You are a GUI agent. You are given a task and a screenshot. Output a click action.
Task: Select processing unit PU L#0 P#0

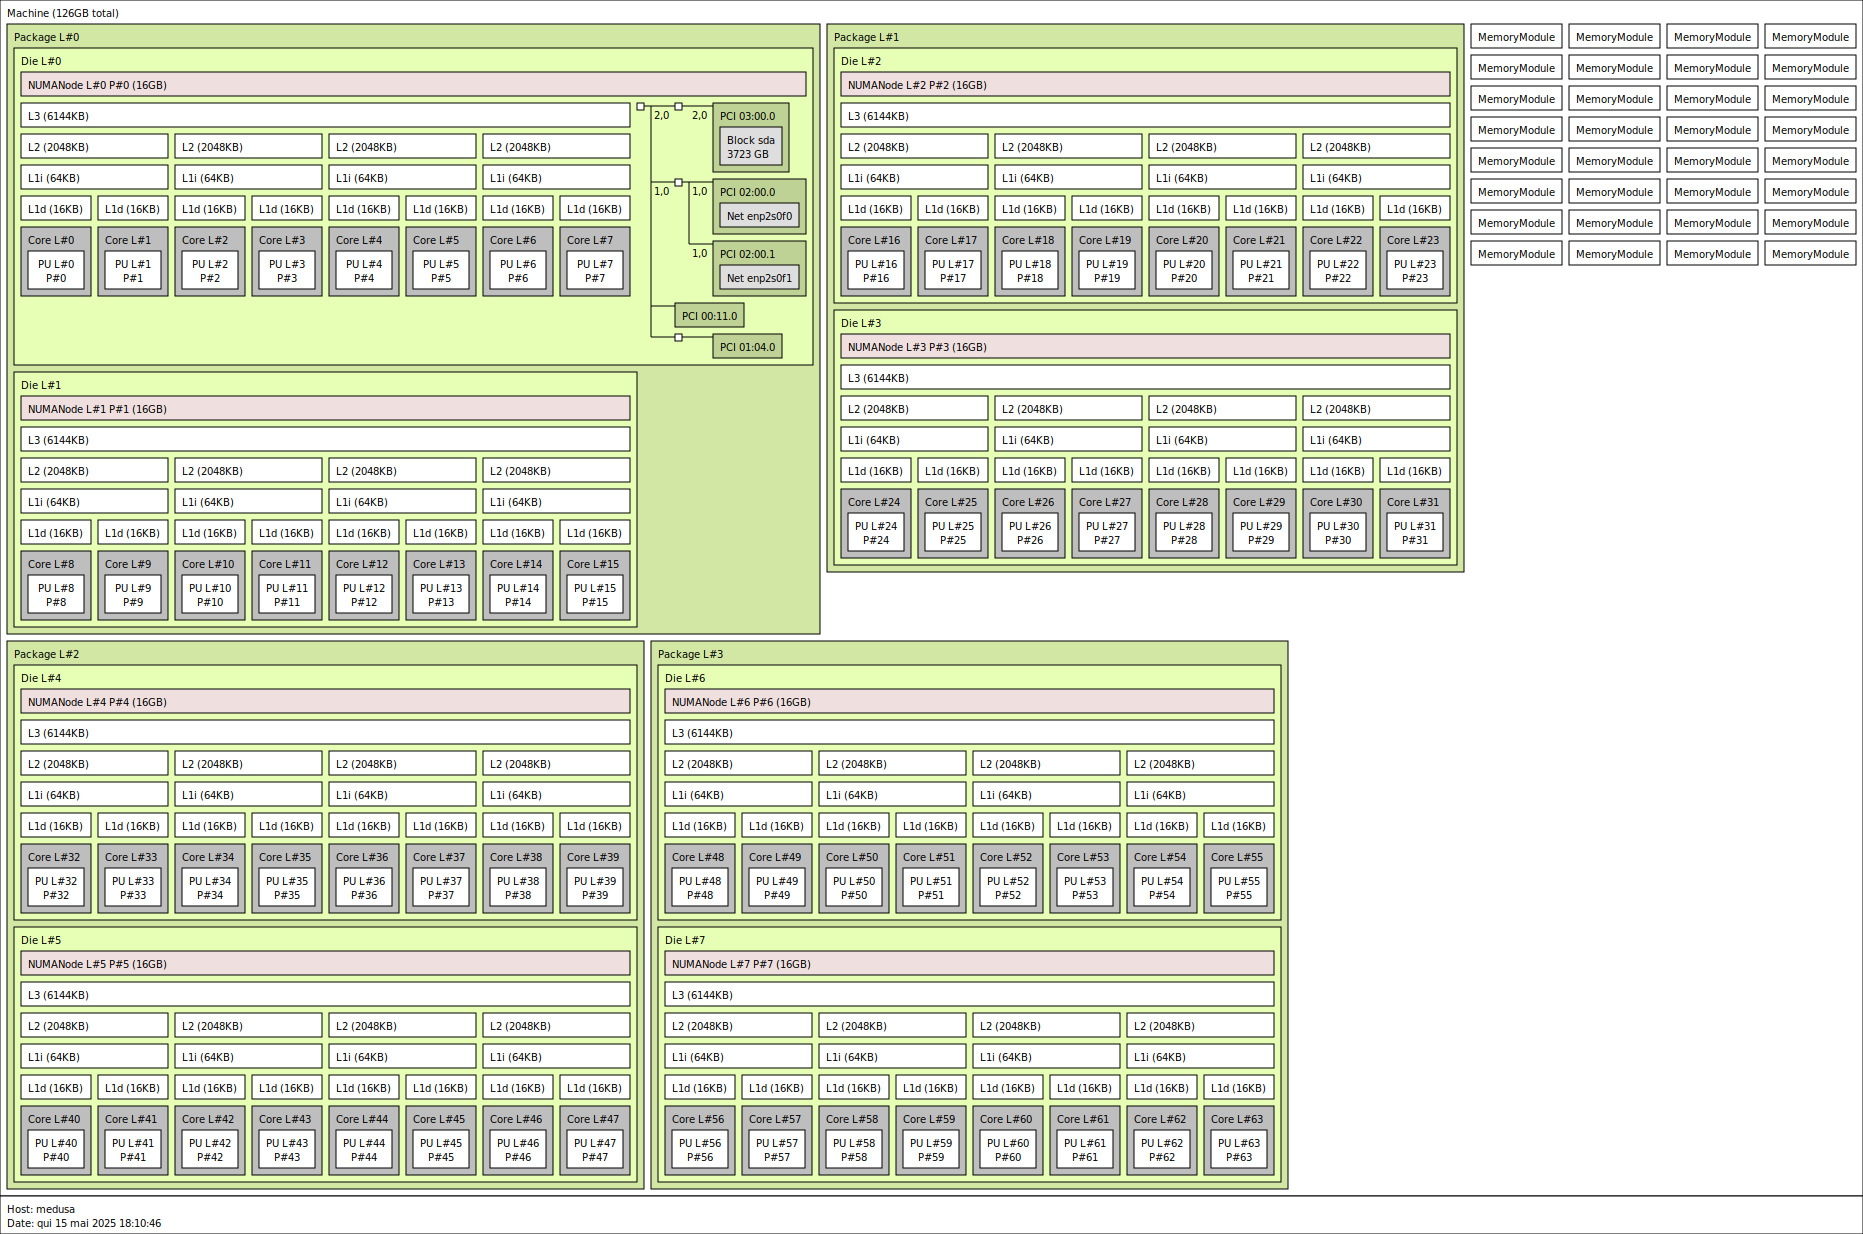point(56,271)
